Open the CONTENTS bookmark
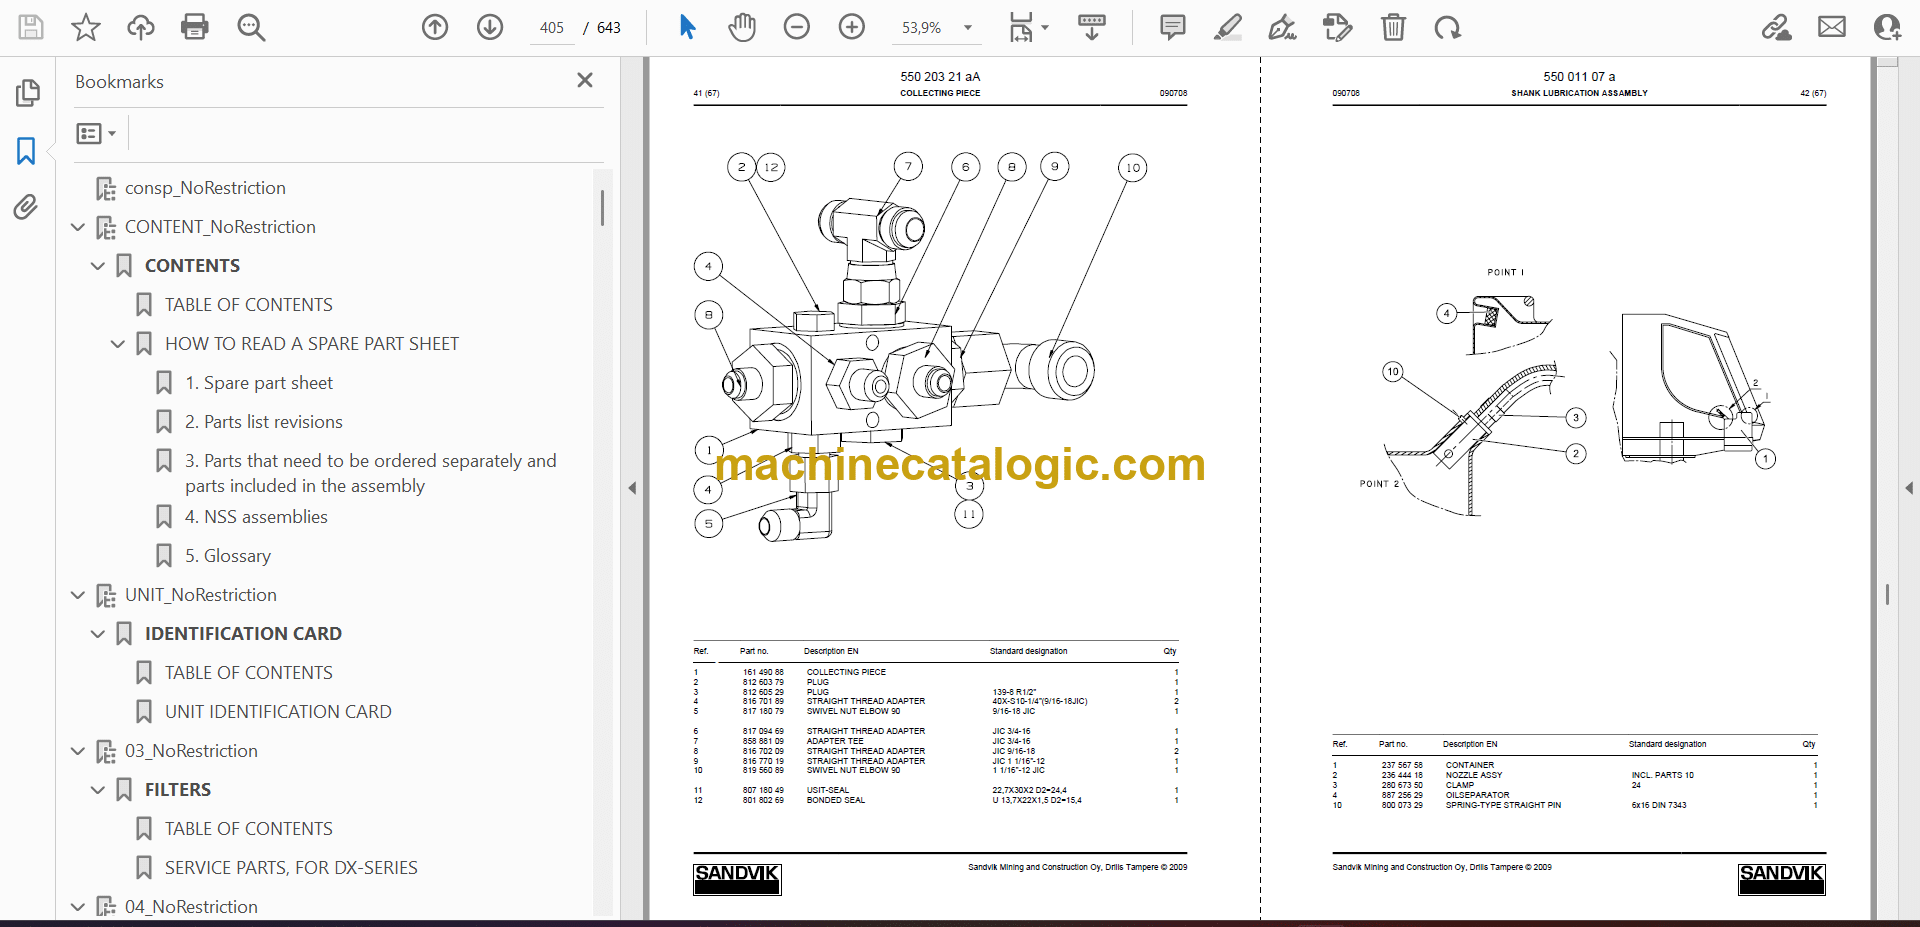The height and width of the screenshot is (927, 1920). tap(192, 266)
